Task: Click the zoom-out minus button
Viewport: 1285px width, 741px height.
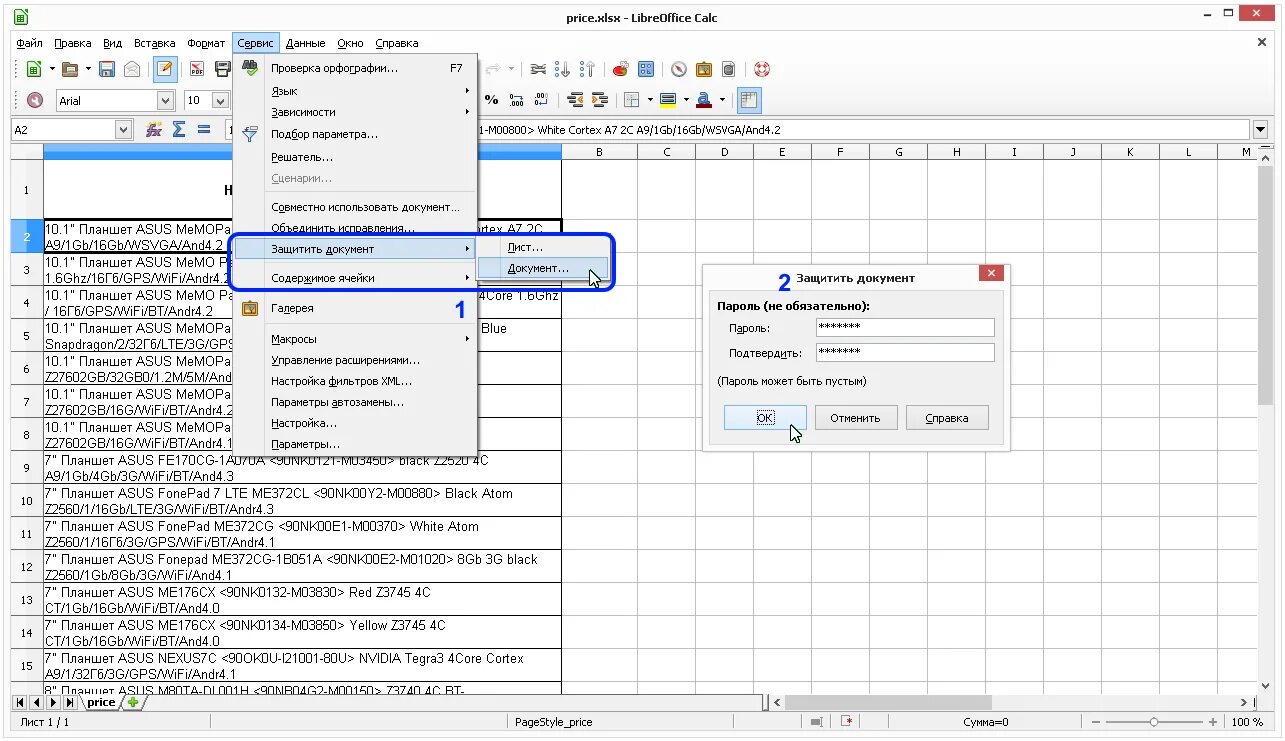Action: (1095, 722)
